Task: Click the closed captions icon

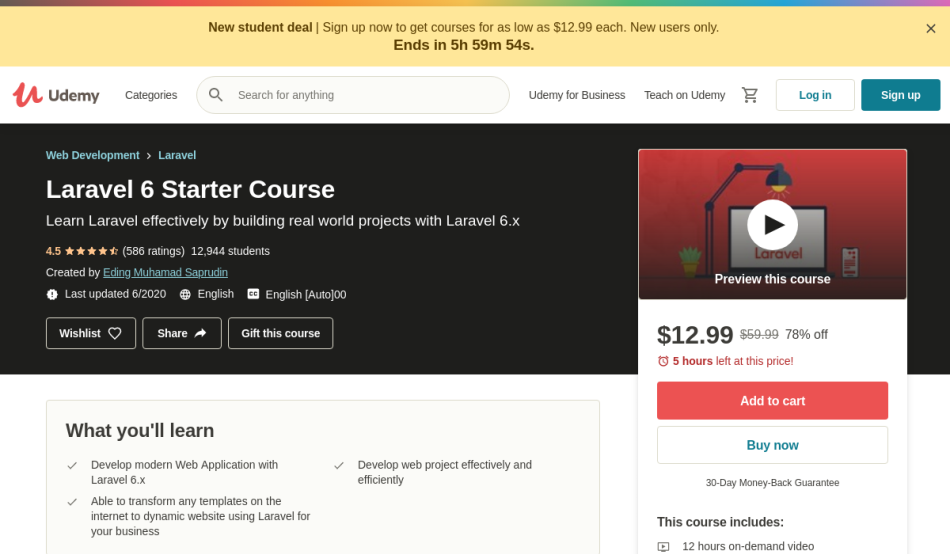Action: (x=253, y=294)
